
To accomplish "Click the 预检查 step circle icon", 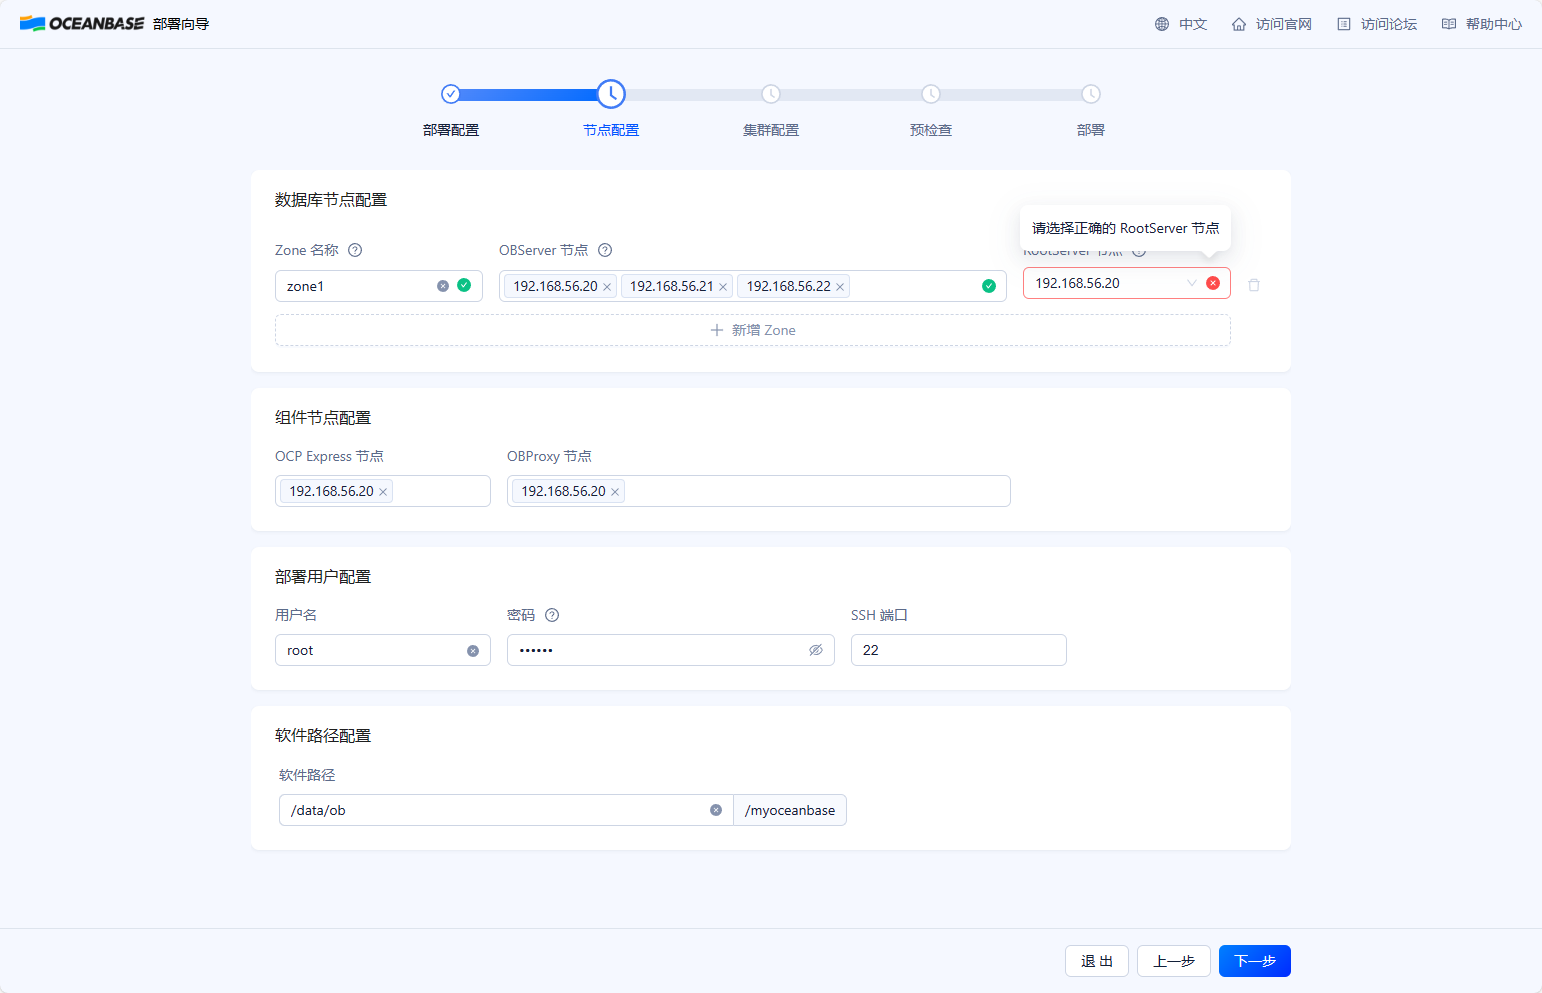I will point(931,94).
